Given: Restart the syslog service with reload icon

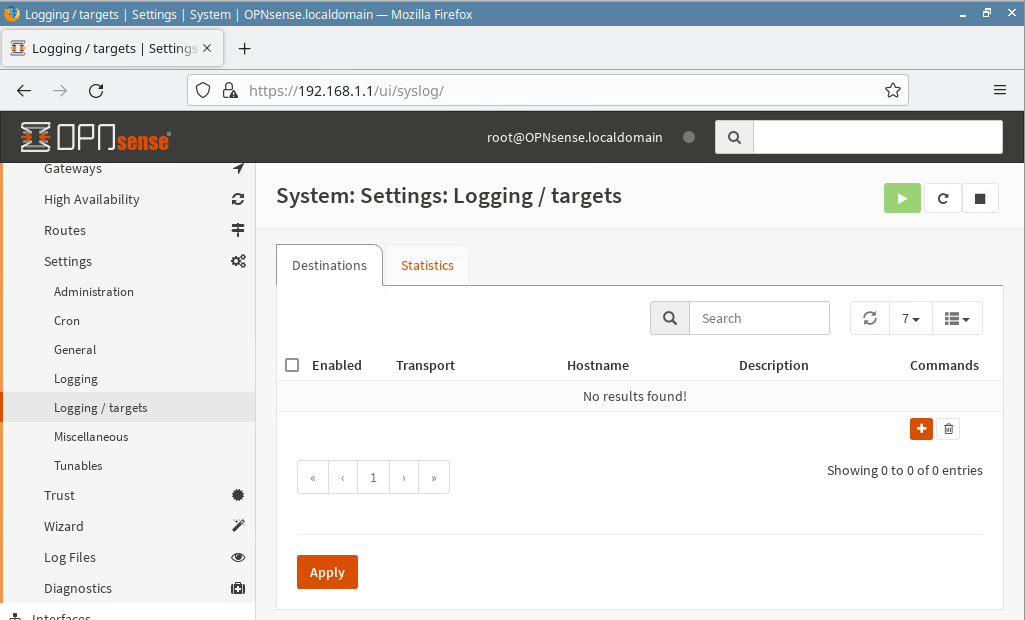Looking at the screenshot, I should [942, 199].
